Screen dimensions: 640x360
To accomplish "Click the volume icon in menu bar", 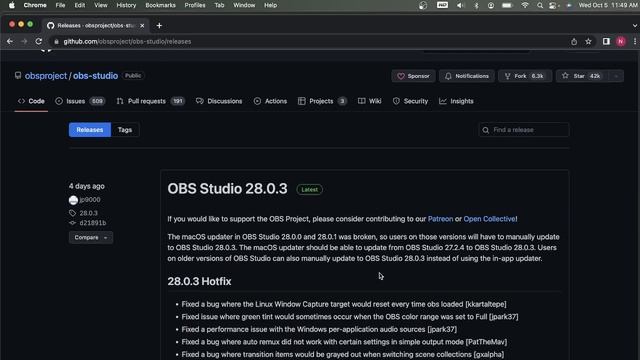I will pos(460,5).
